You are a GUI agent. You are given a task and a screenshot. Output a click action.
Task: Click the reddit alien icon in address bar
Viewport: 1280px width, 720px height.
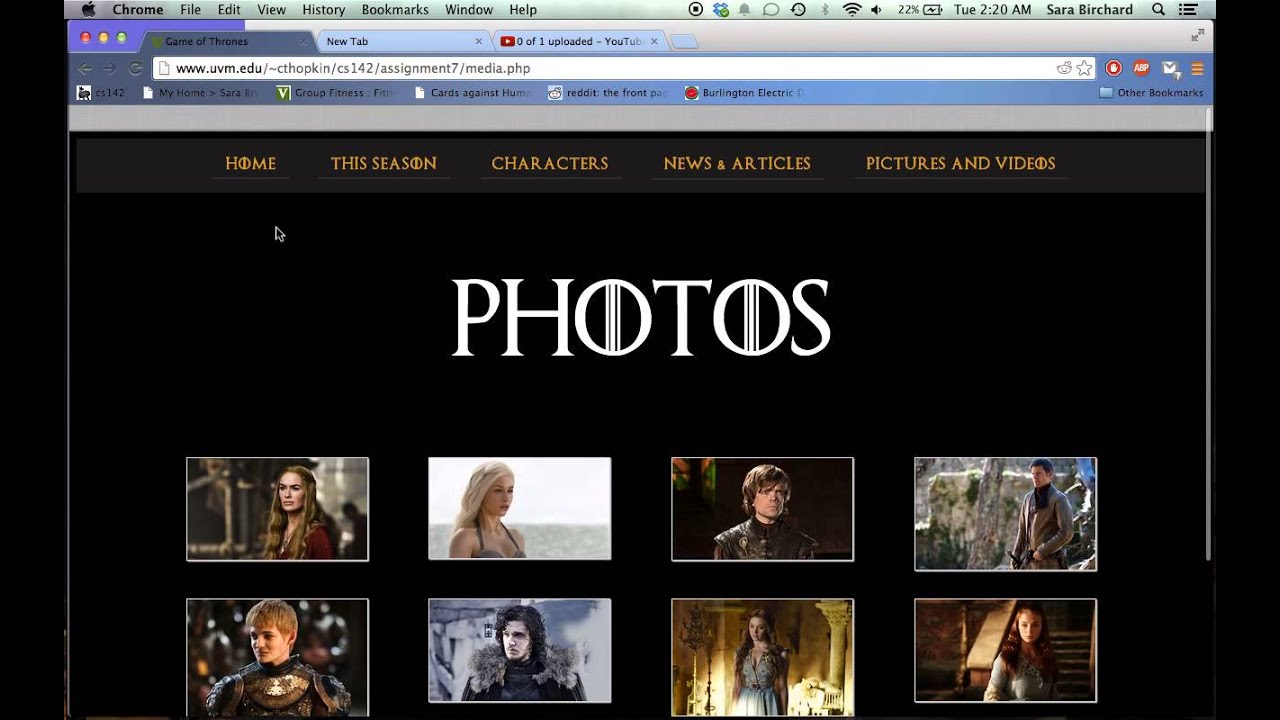1064,68
